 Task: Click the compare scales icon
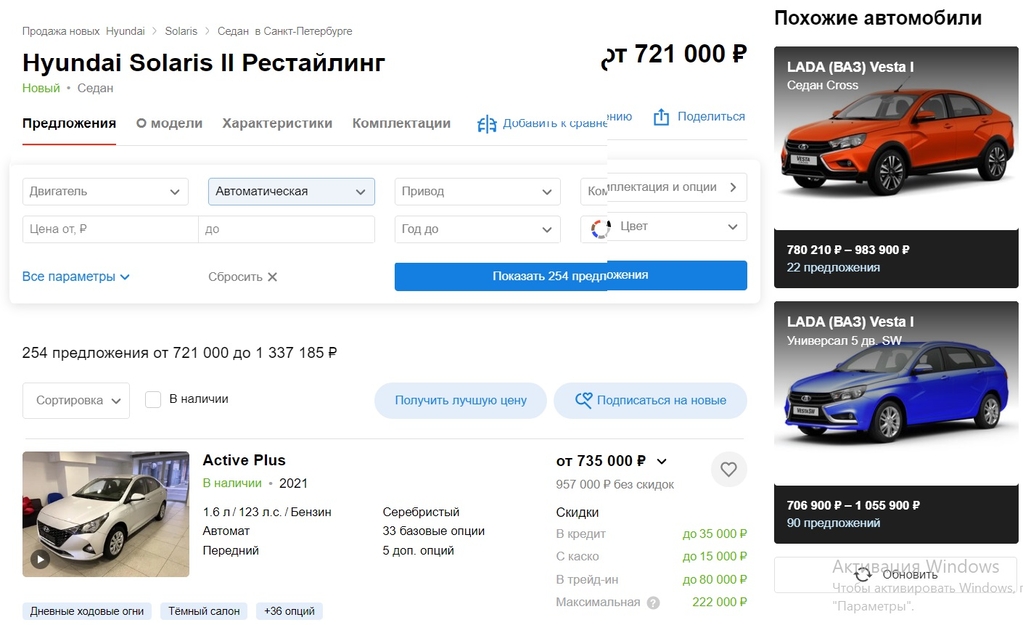click(487, 124)
